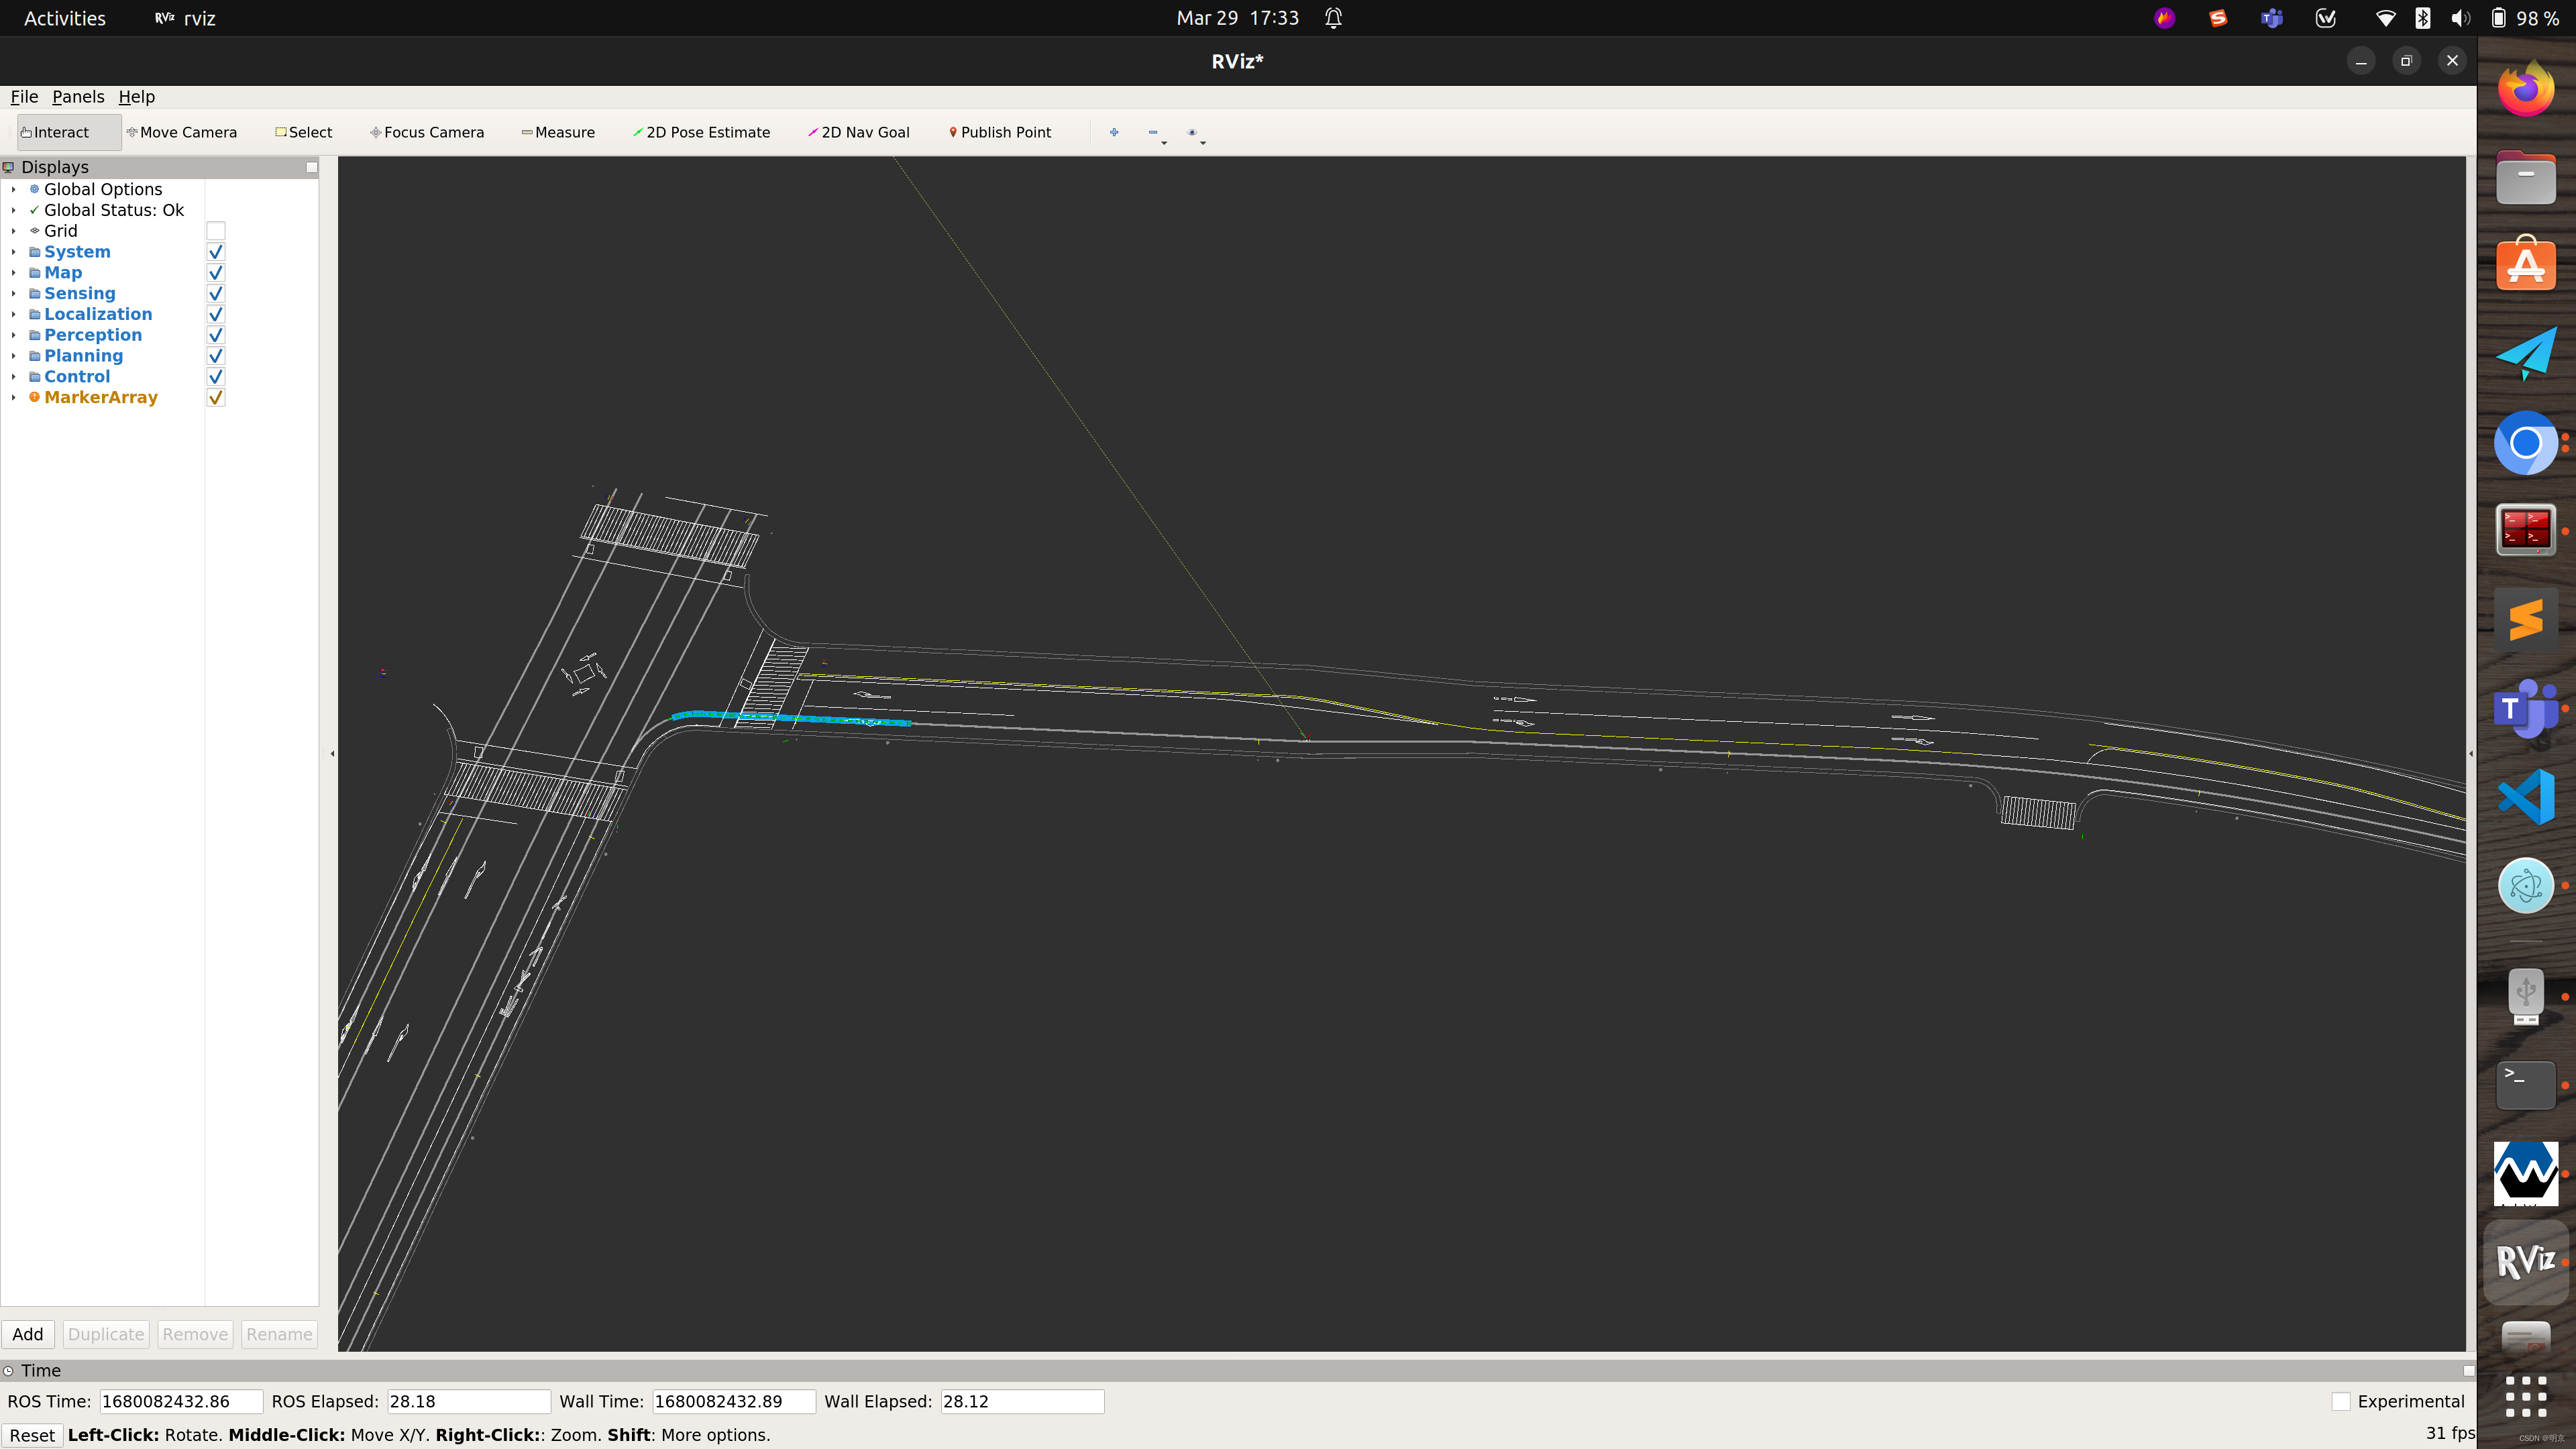The width and height of the screenshot is (2576, 1449).
Task: Activate 2D Nav Goal tool
Action: [859, 132]
